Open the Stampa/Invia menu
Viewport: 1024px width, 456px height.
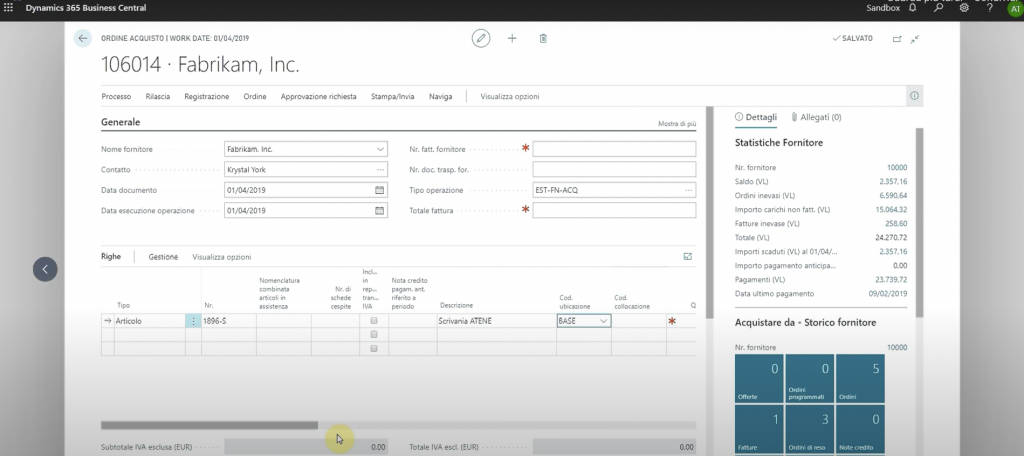(392, 96)
